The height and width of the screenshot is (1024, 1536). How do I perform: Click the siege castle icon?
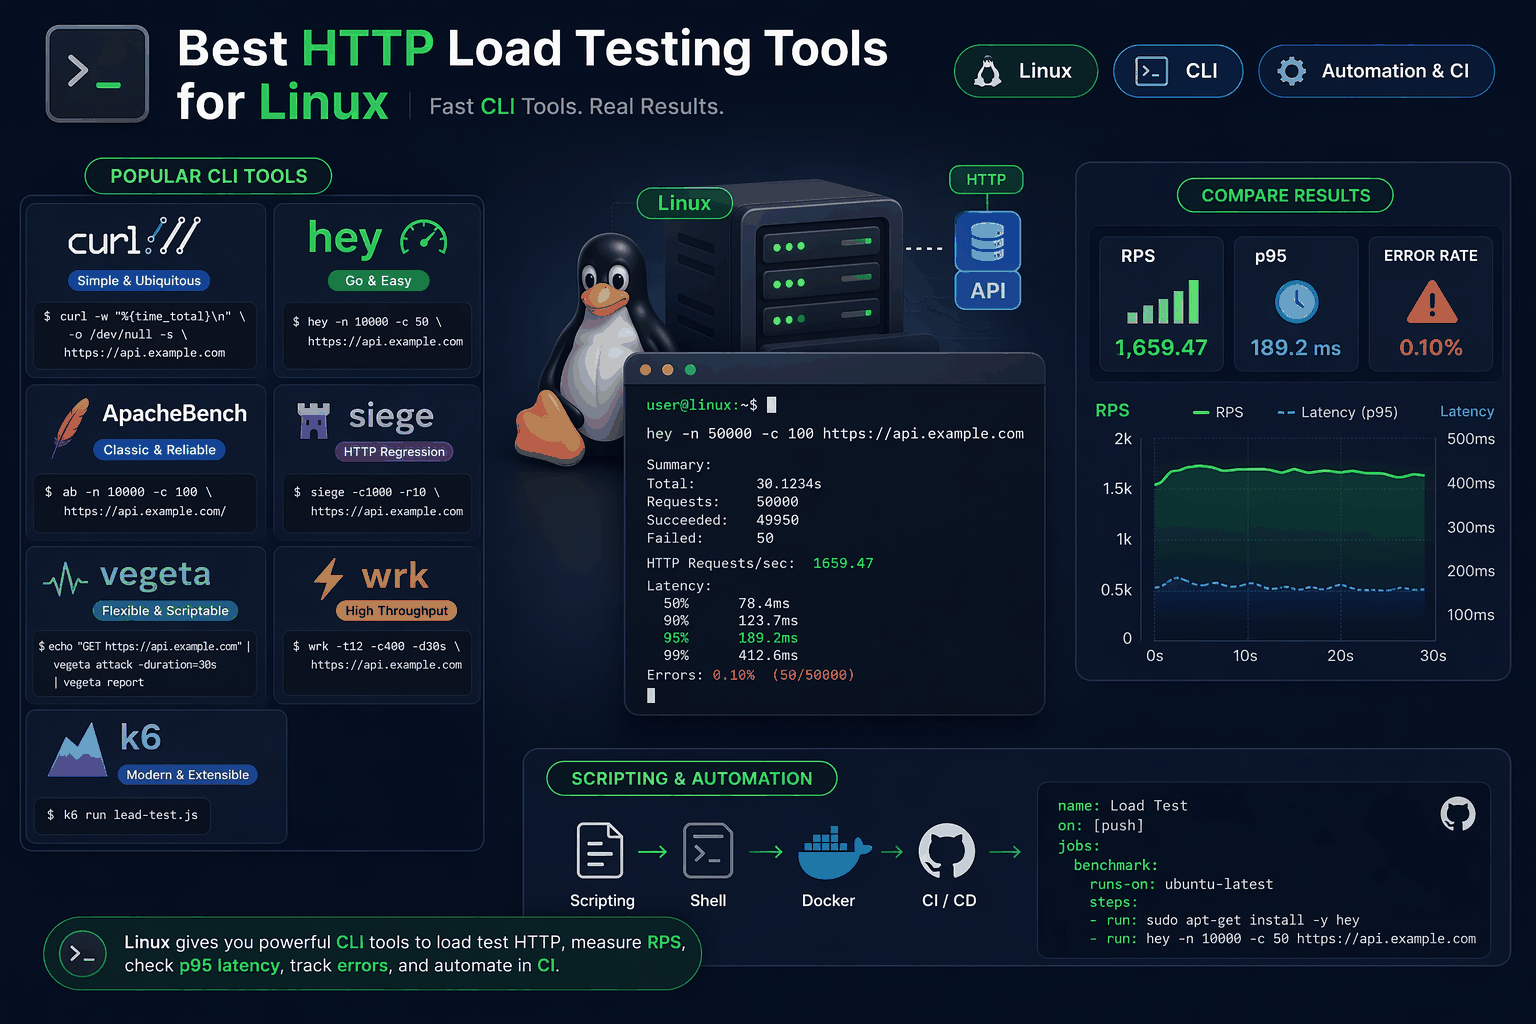coord(313,419)
